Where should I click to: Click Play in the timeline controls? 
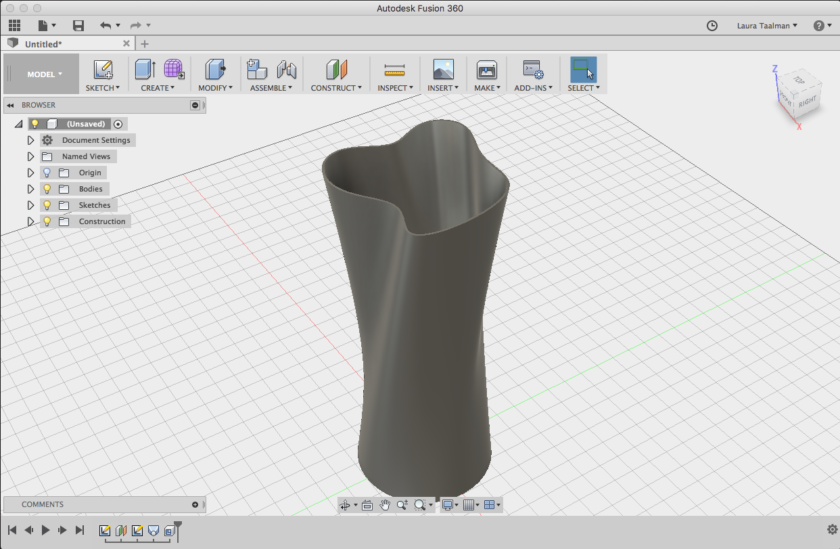[x=46, y=530]
